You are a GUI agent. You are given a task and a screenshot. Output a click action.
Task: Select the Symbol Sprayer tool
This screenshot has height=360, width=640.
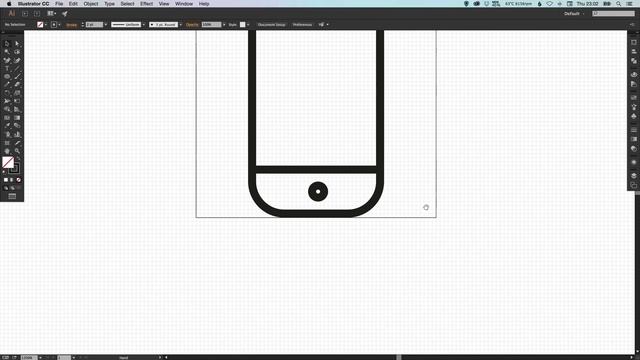tap(7, 134)
